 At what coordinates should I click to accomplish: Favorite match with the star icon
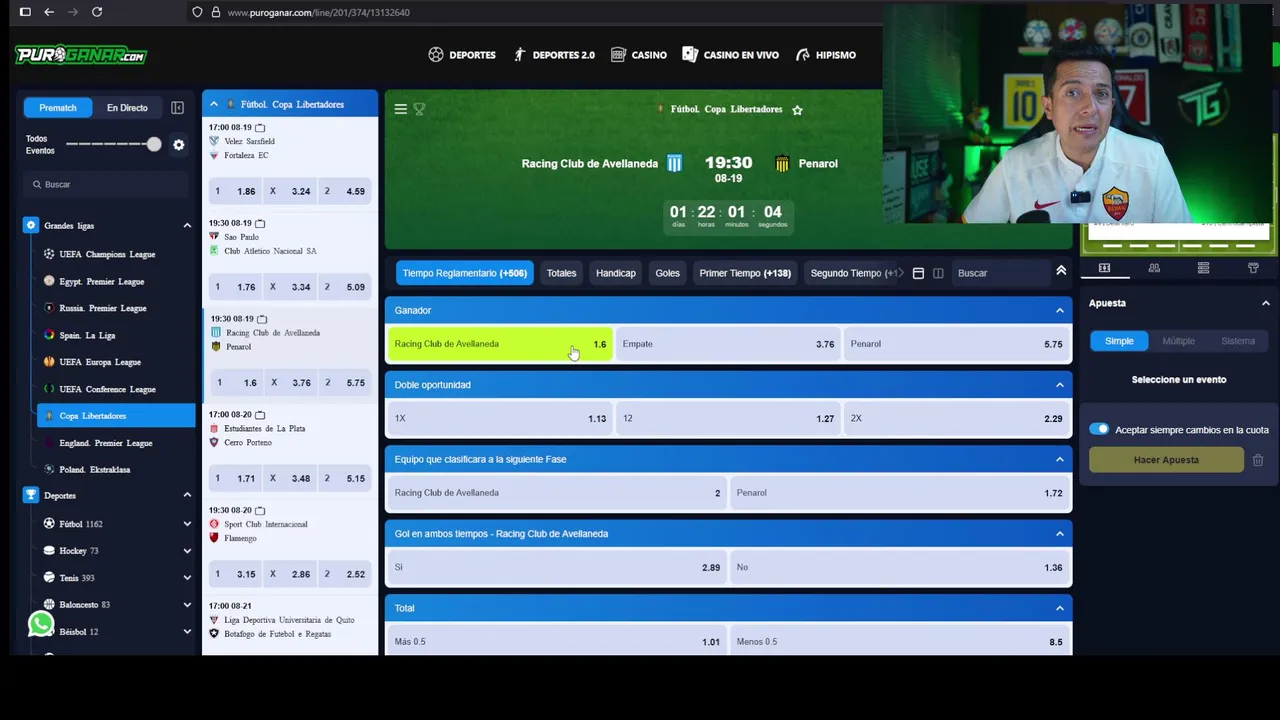[797, 110]
